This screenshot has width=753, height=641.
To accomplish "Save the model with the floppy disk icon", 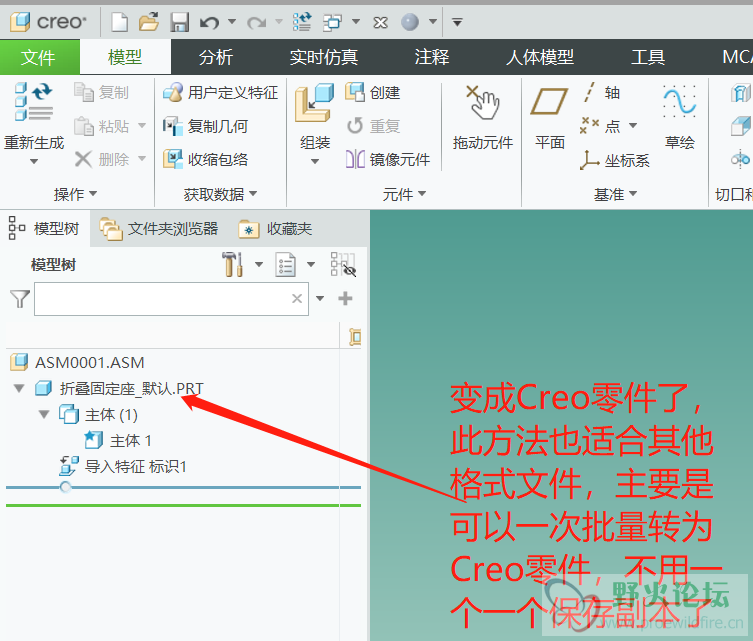I will pos(180,22).
